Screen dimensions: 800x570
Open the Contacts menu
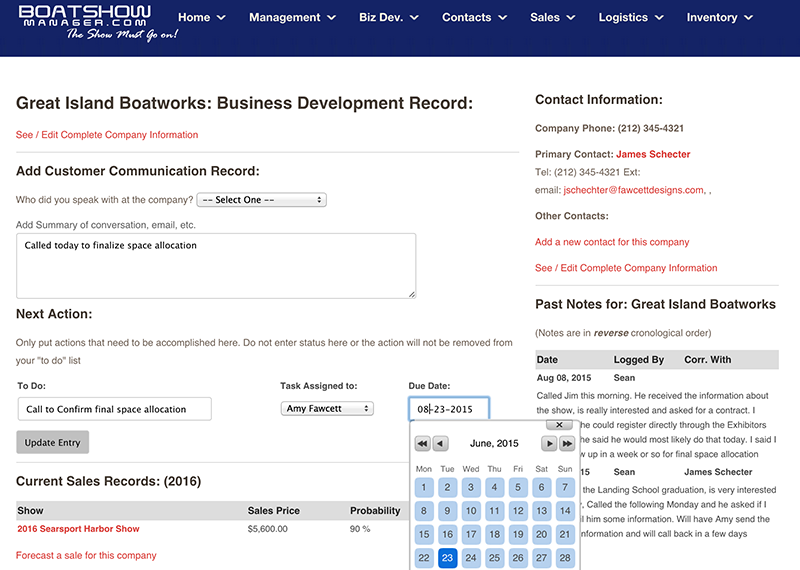tap(474, 17)
